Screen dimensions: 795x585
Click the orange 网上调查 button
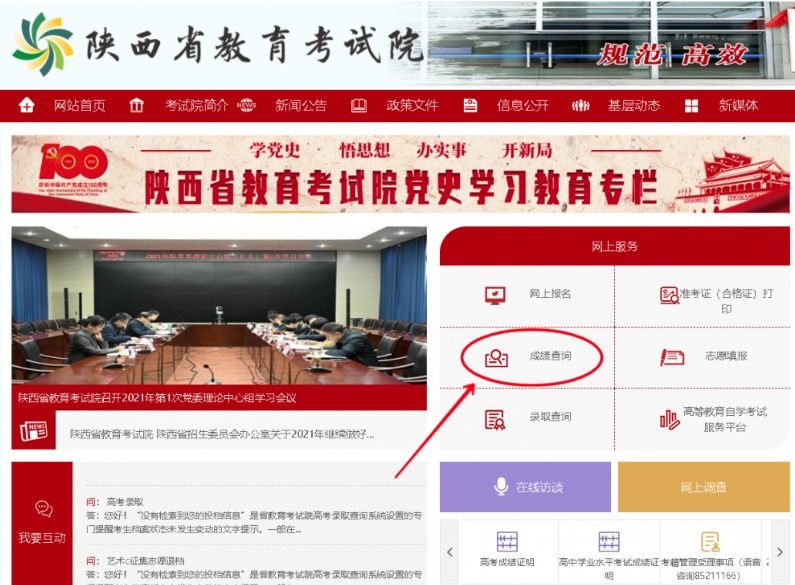click(x=703, y=487)
